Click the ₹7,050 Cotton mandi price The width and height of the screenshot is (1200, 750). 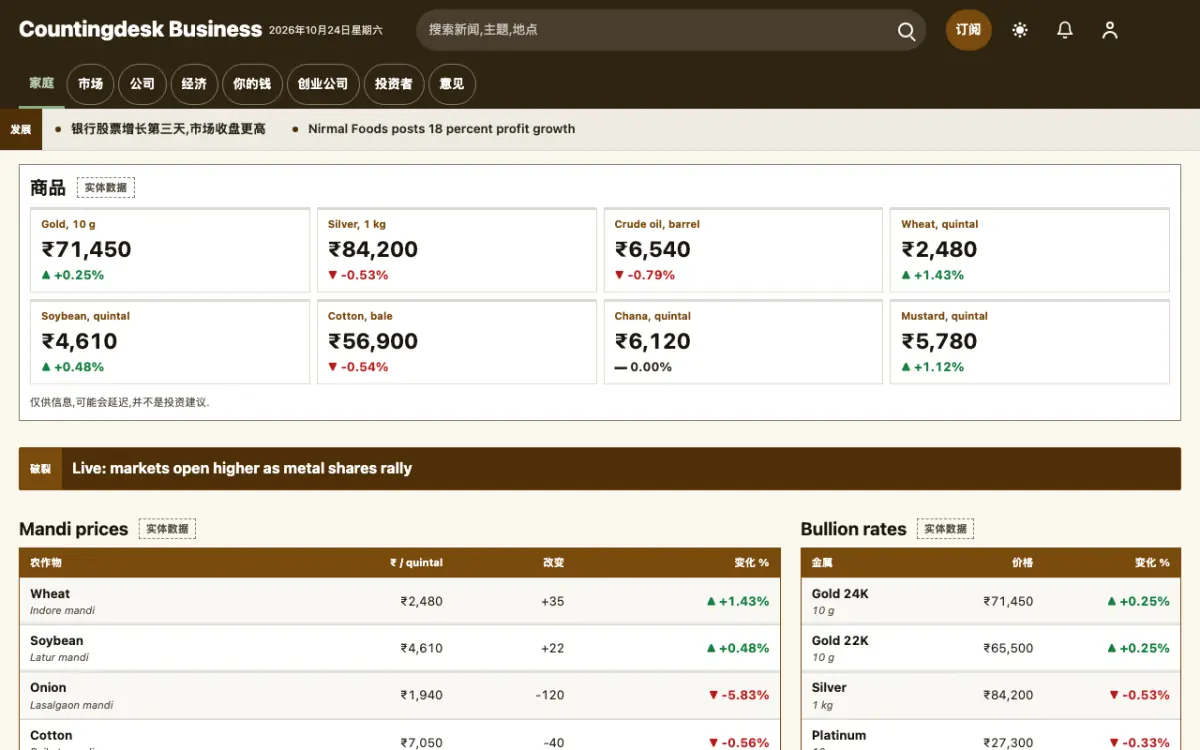[421, 742]
